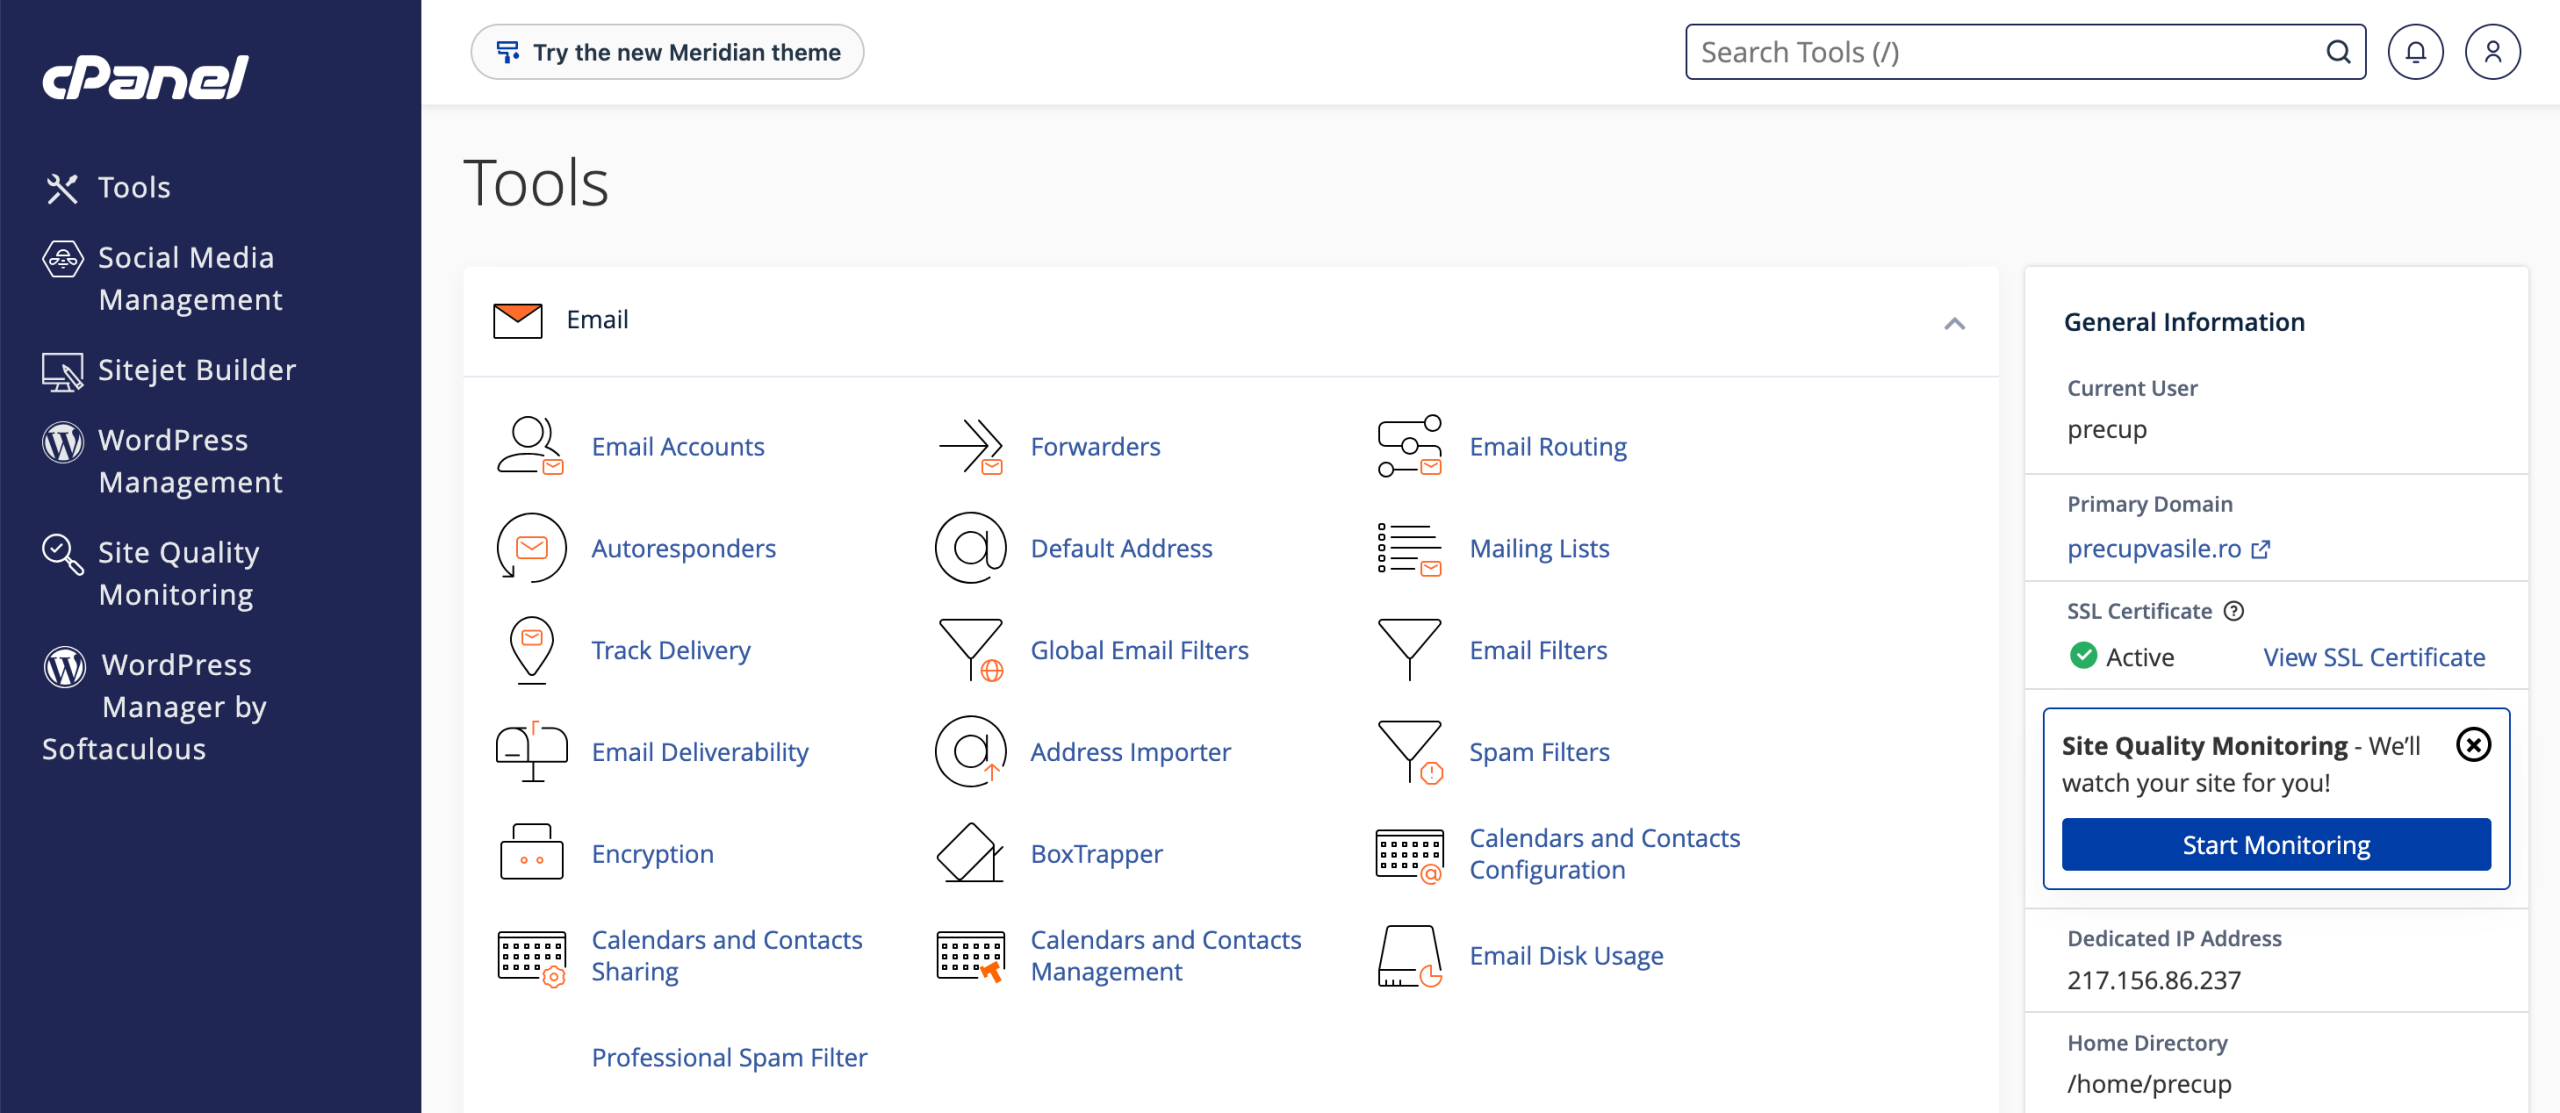
Task: Click the Email Filters funnel icon
Action: coord(1409,650)
